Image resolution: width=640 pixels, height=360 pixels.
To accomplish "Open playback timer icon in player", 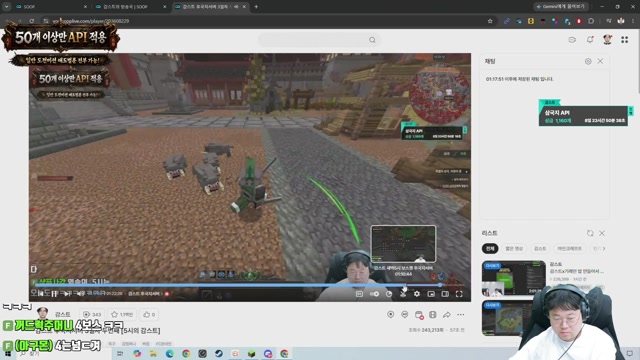I will (389, 294).
